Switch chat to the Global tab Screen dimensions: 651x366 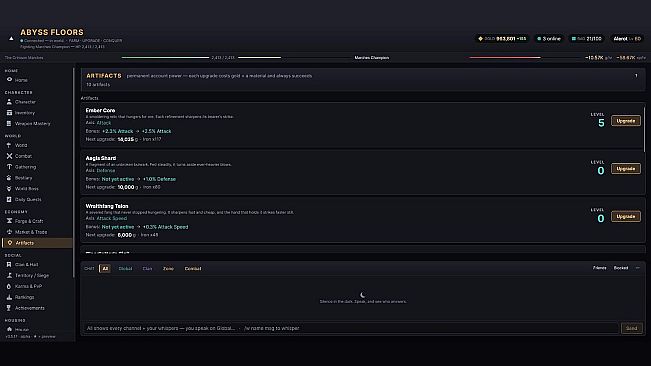pos(125,268)
